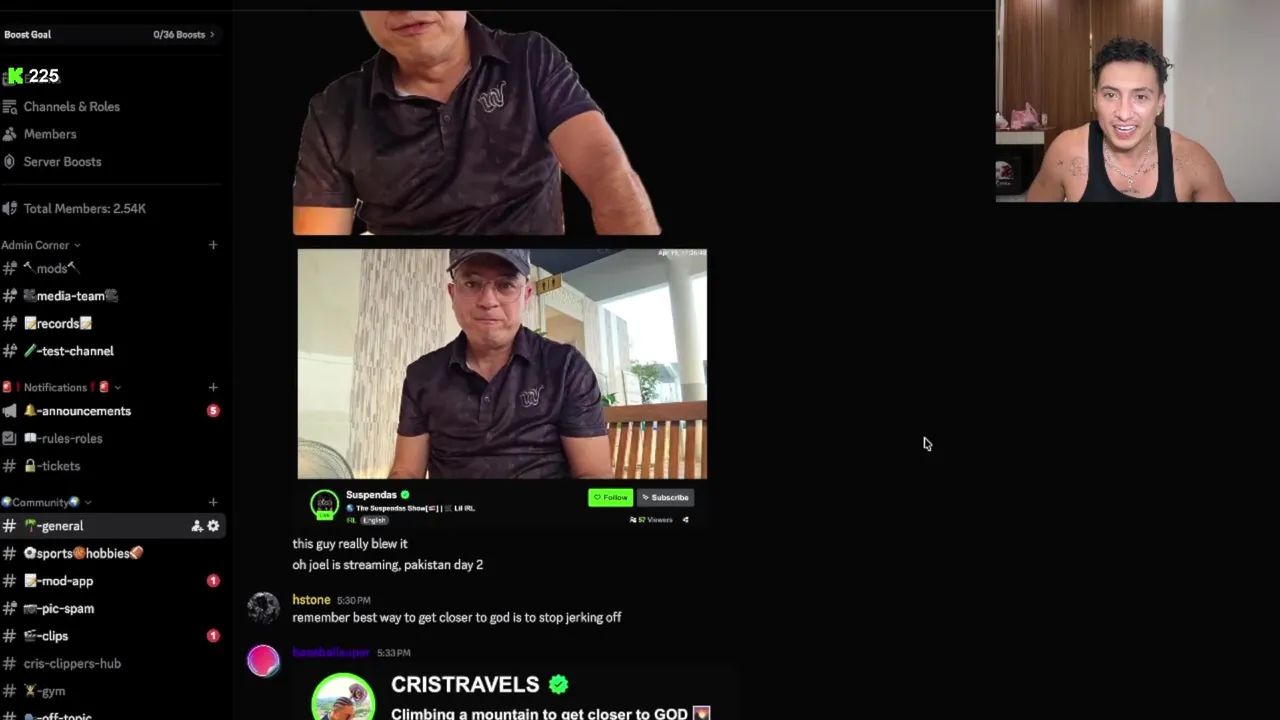
Task: Open hstone's avatar profile
Action: [264, 608]
